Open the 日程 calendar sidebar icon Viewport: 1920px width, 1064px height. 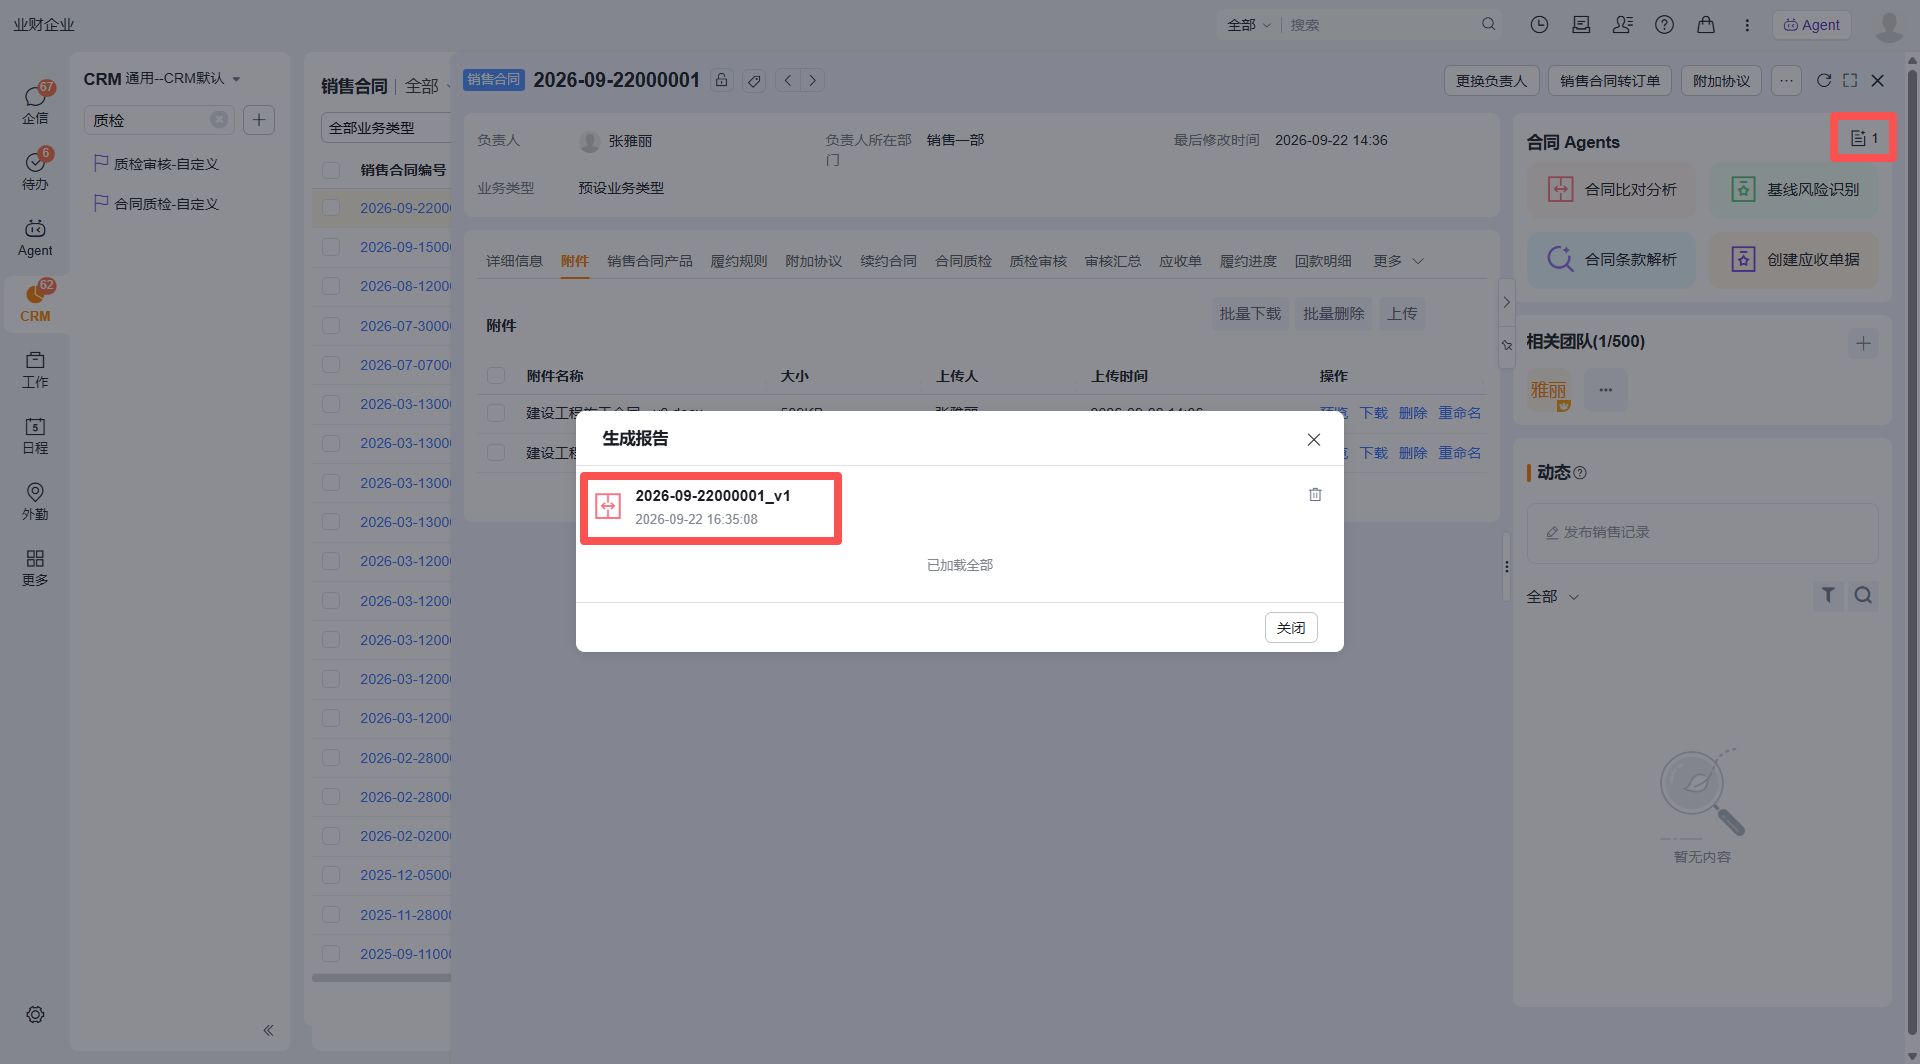click(35, 435)
